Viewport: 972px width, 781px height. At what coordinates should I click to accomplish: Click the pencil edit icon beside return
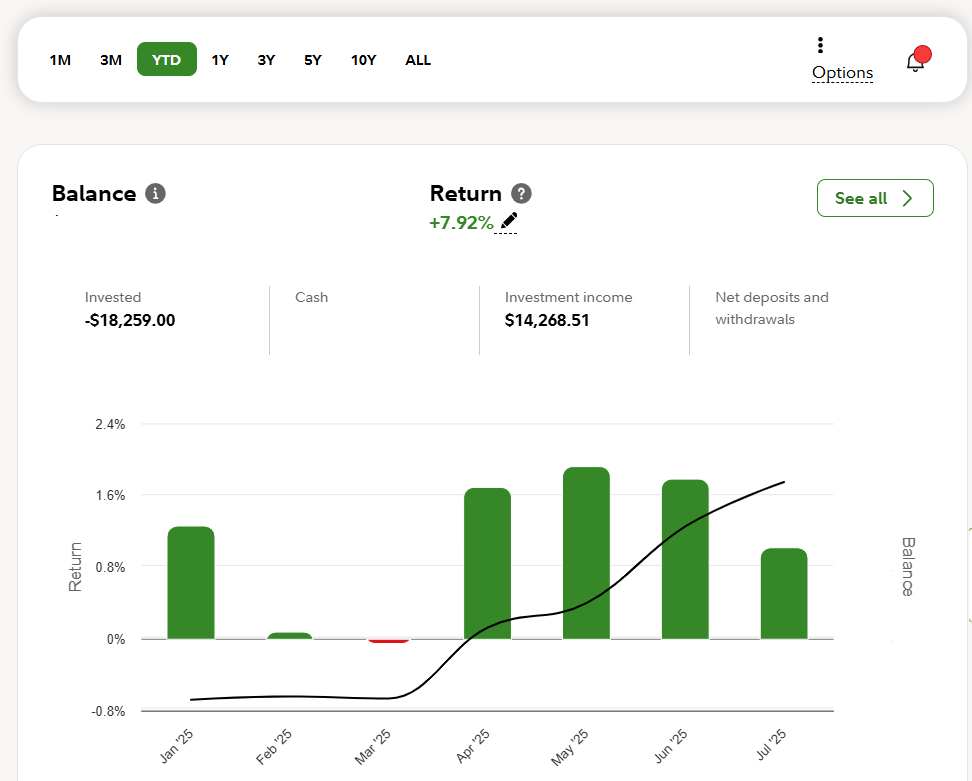coord(509,221)
